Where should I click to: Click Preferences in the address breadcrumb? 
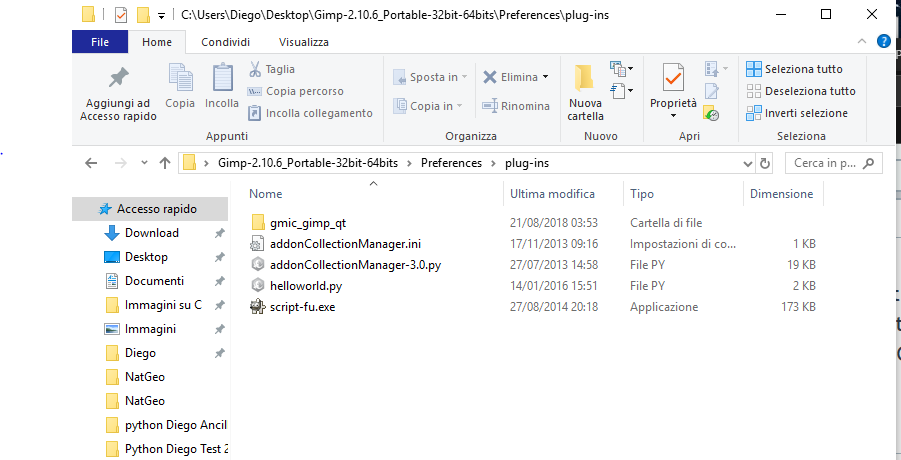[x=451, y=163]
